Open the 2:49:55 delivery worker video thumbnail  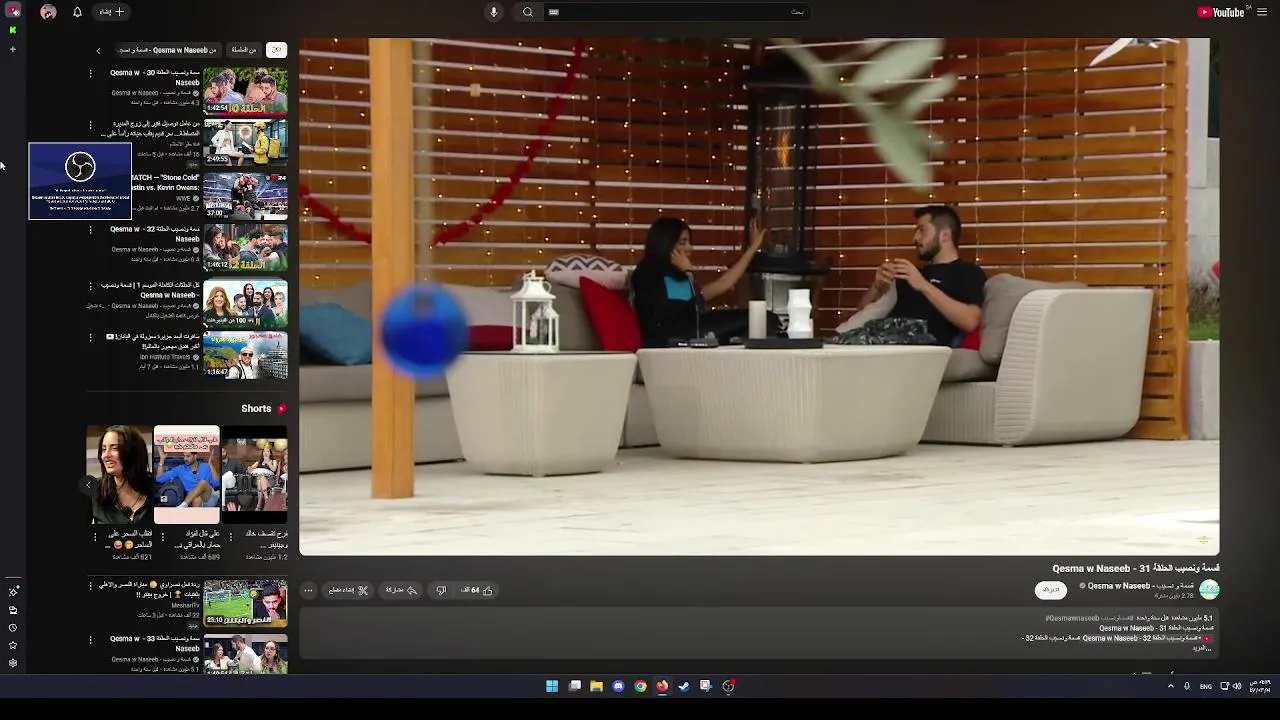coord(245,143)
